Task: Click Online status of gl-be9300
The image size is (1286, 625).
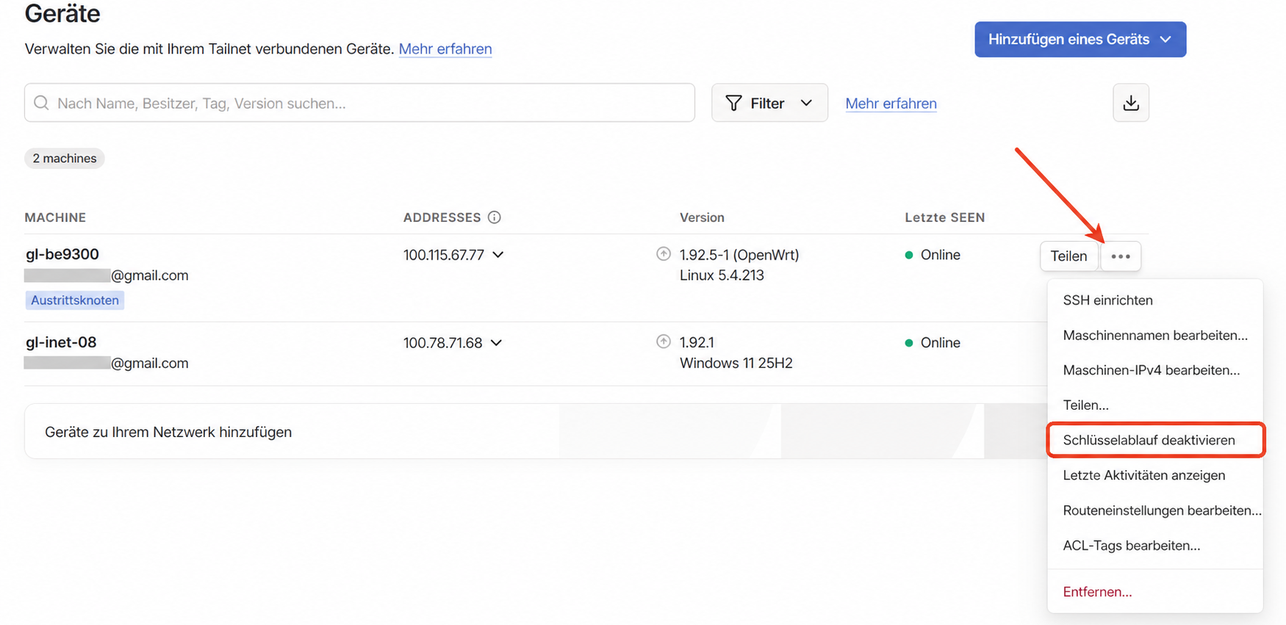Action: (x=932, y=255)
